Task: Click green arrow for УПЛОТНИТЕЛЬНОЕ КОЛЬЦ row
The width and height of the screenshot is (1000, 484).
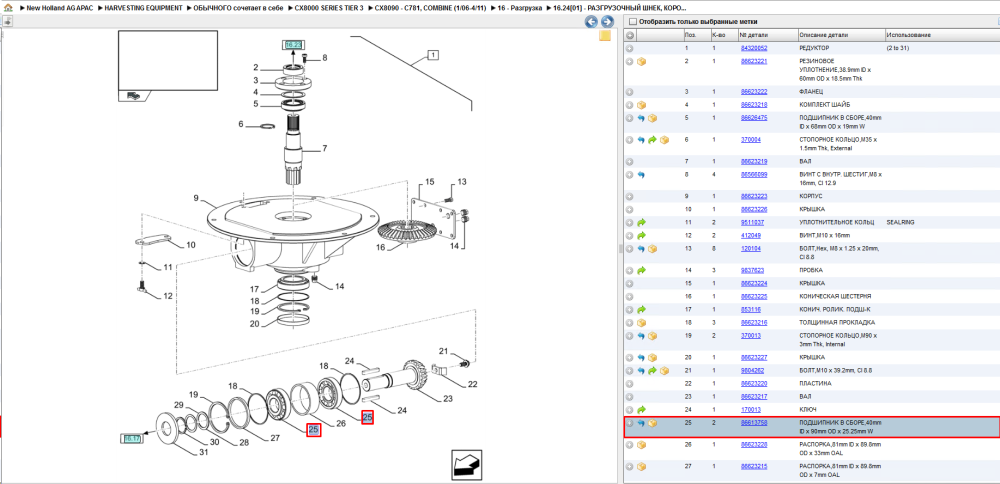Action: (641, 223)
